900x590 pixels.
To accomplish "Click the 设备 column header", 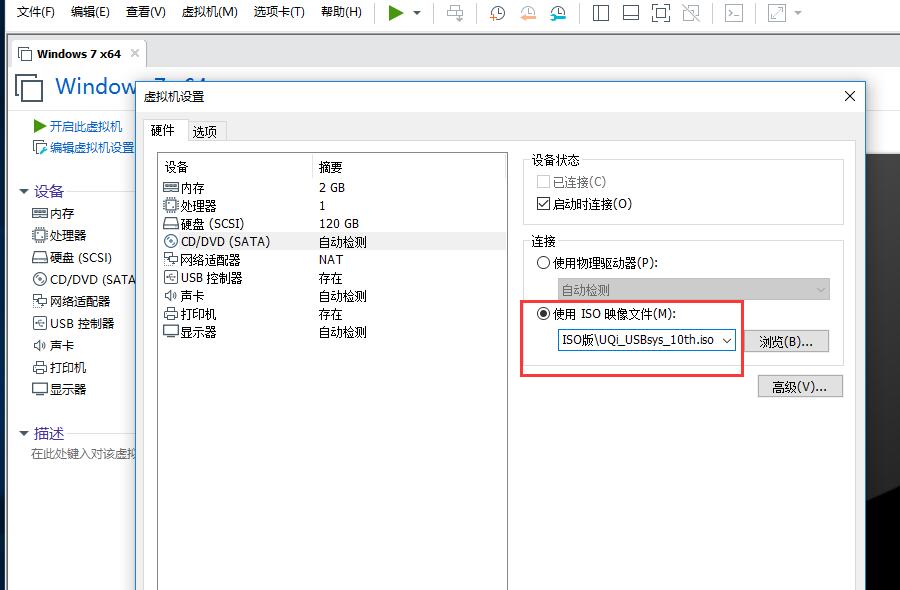I will pos(235,167).
